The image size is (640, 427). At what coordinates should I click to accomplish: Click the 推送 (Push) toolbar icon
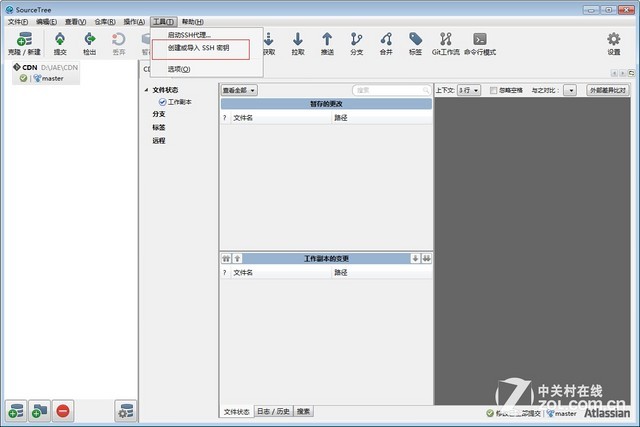tap(327, 42)
